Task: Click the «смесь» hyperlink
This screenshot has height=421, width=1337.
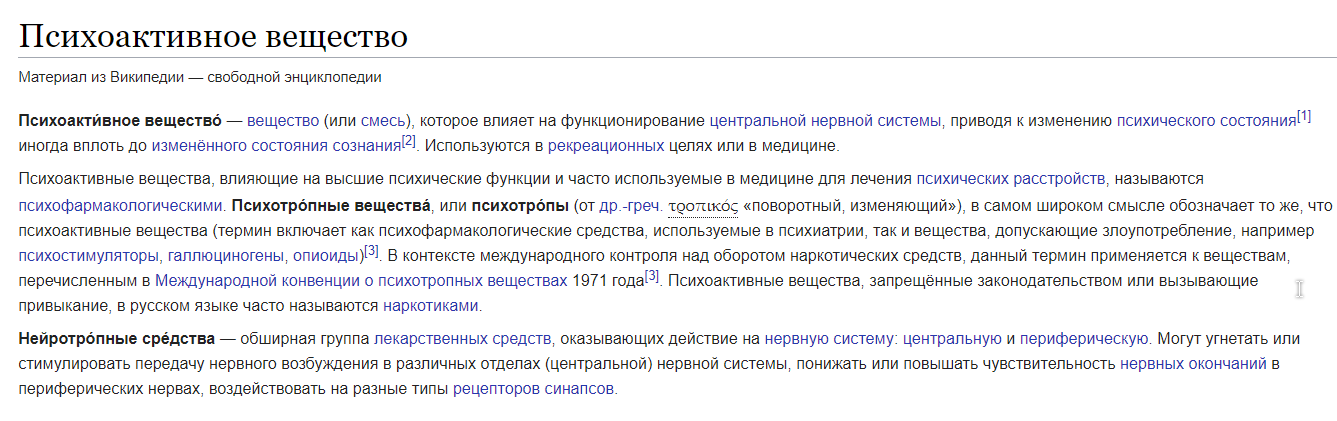Action: (x=382, y=121)
